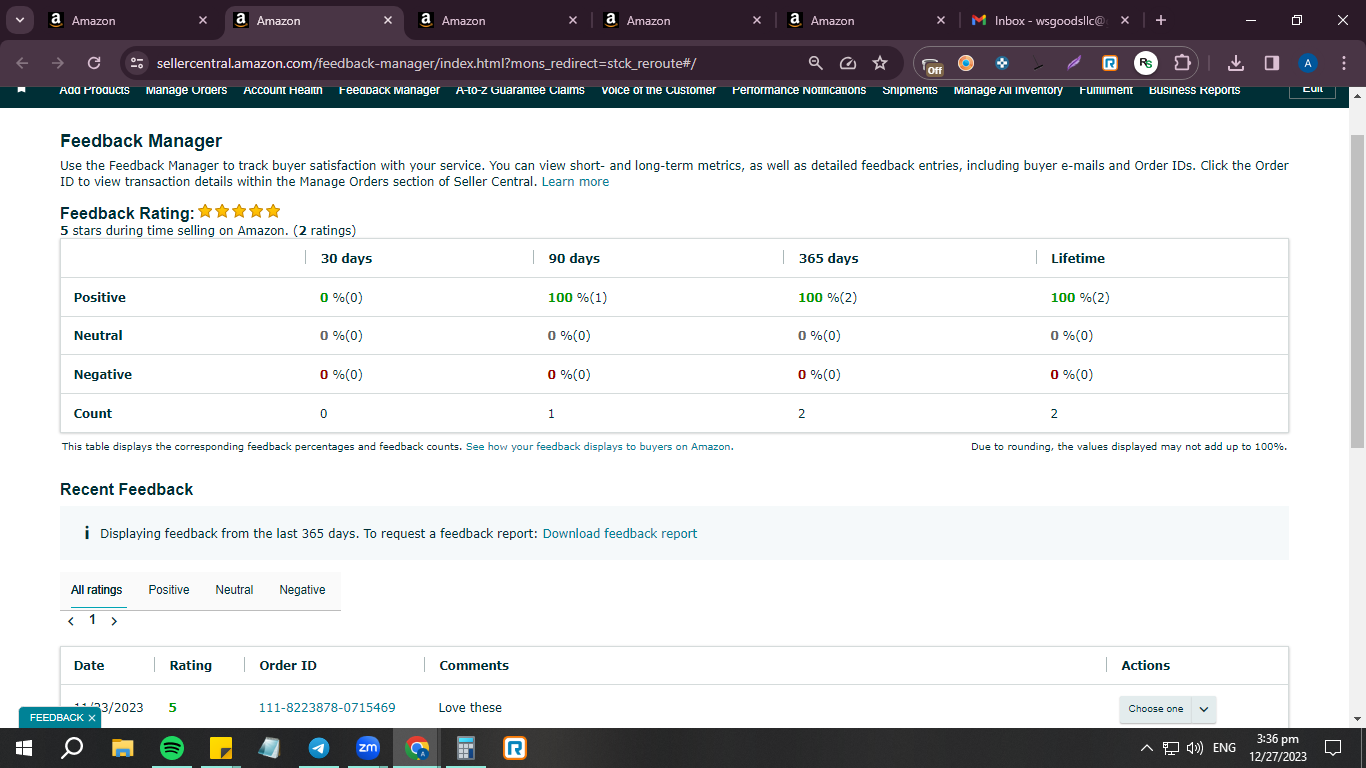Open 'See how your feedback displays' link
The height and width of the screenshot is (768, 1366).
pyautogui.click(x=599, y=447)
